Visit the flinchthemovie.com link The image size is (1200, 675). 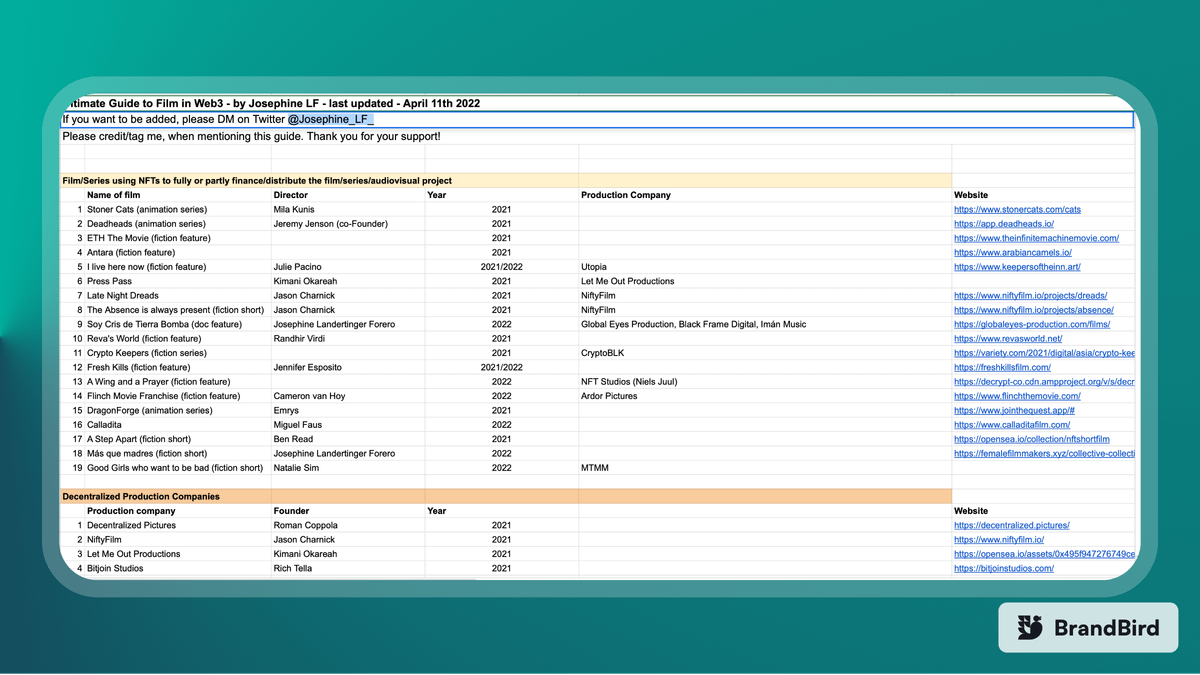[1017, 396]
